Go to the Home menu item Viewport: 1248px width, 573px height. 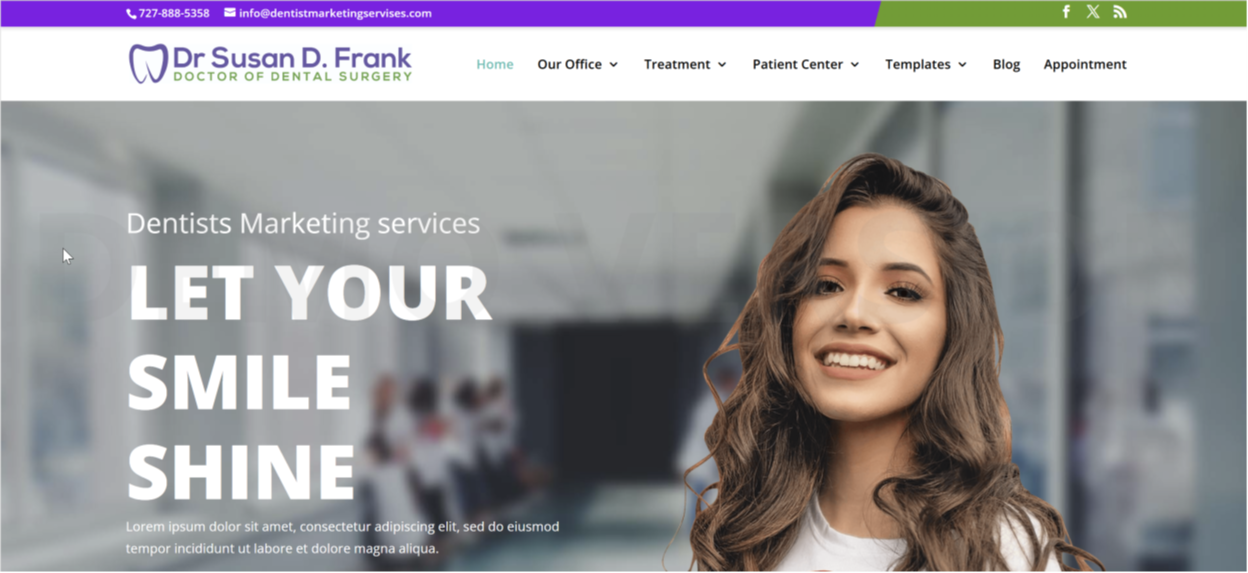[495, 64]
